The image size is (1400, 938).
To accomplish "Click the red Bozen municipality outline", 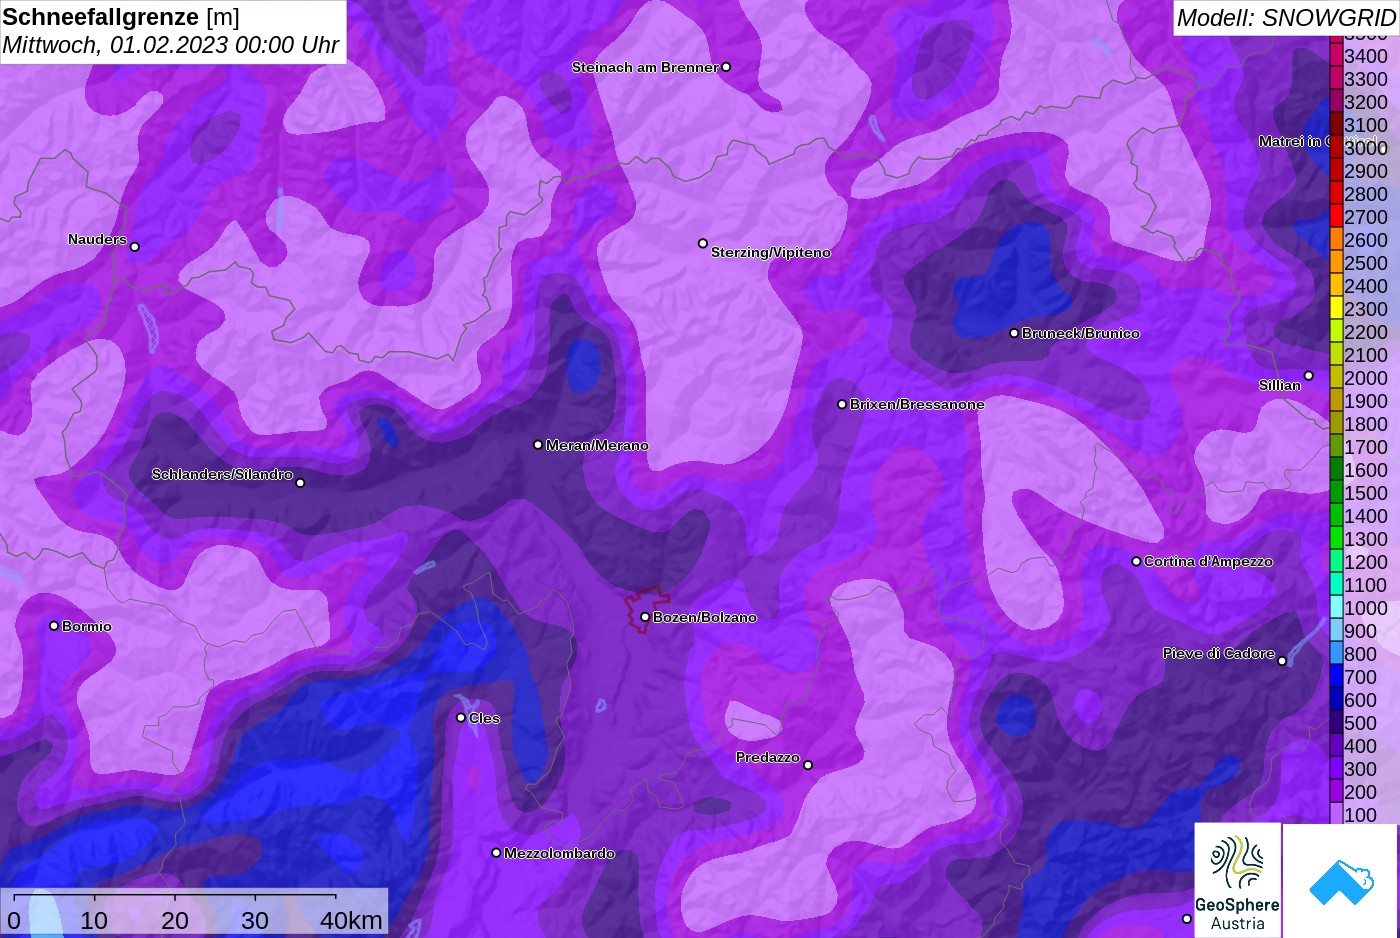I will 647,609.
